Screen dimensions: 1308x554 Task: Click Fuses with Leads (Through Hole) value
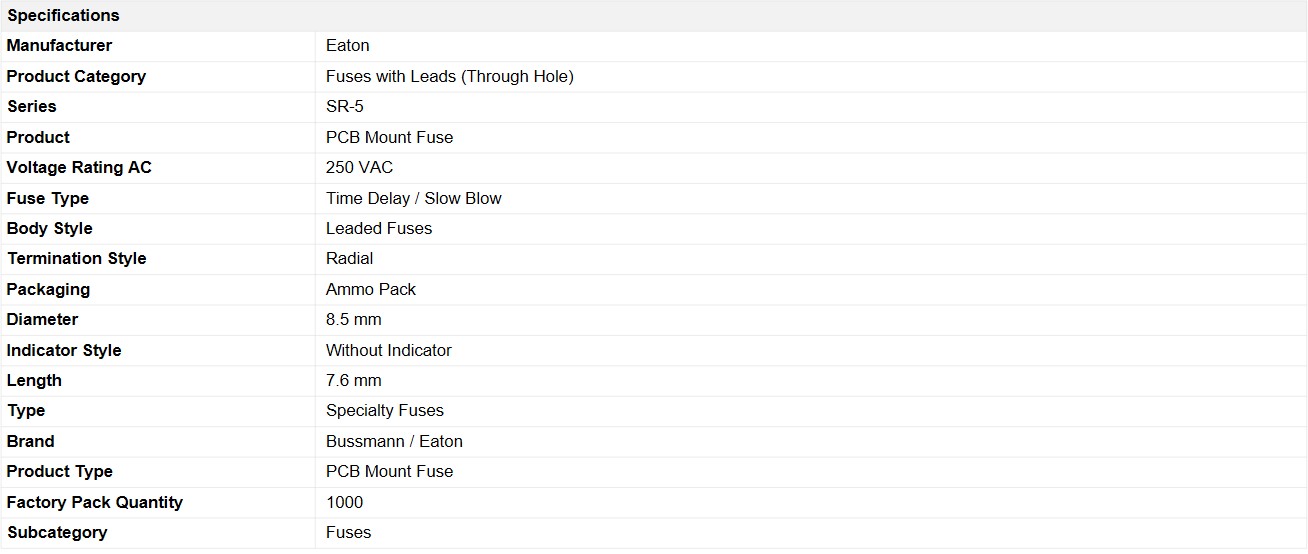coord(450,76)
